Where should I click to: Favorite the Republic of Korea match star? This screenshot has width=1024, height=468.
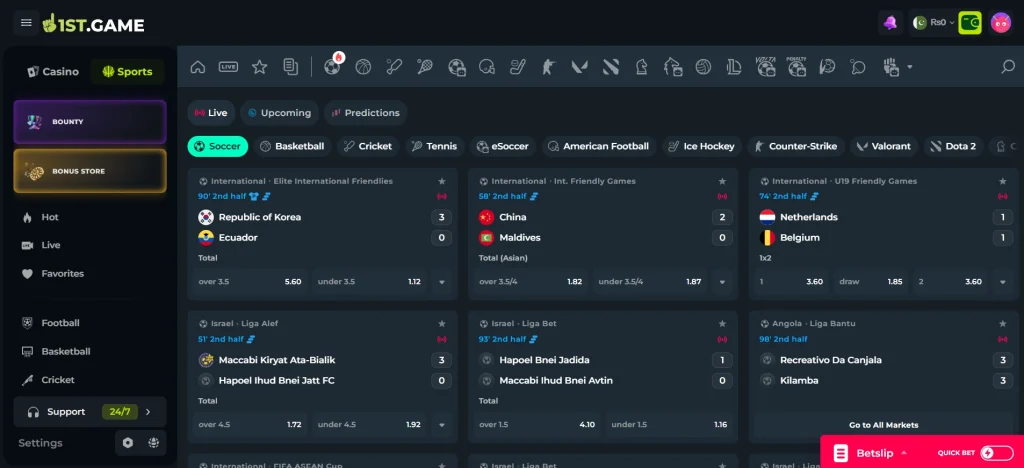point(441,181)
